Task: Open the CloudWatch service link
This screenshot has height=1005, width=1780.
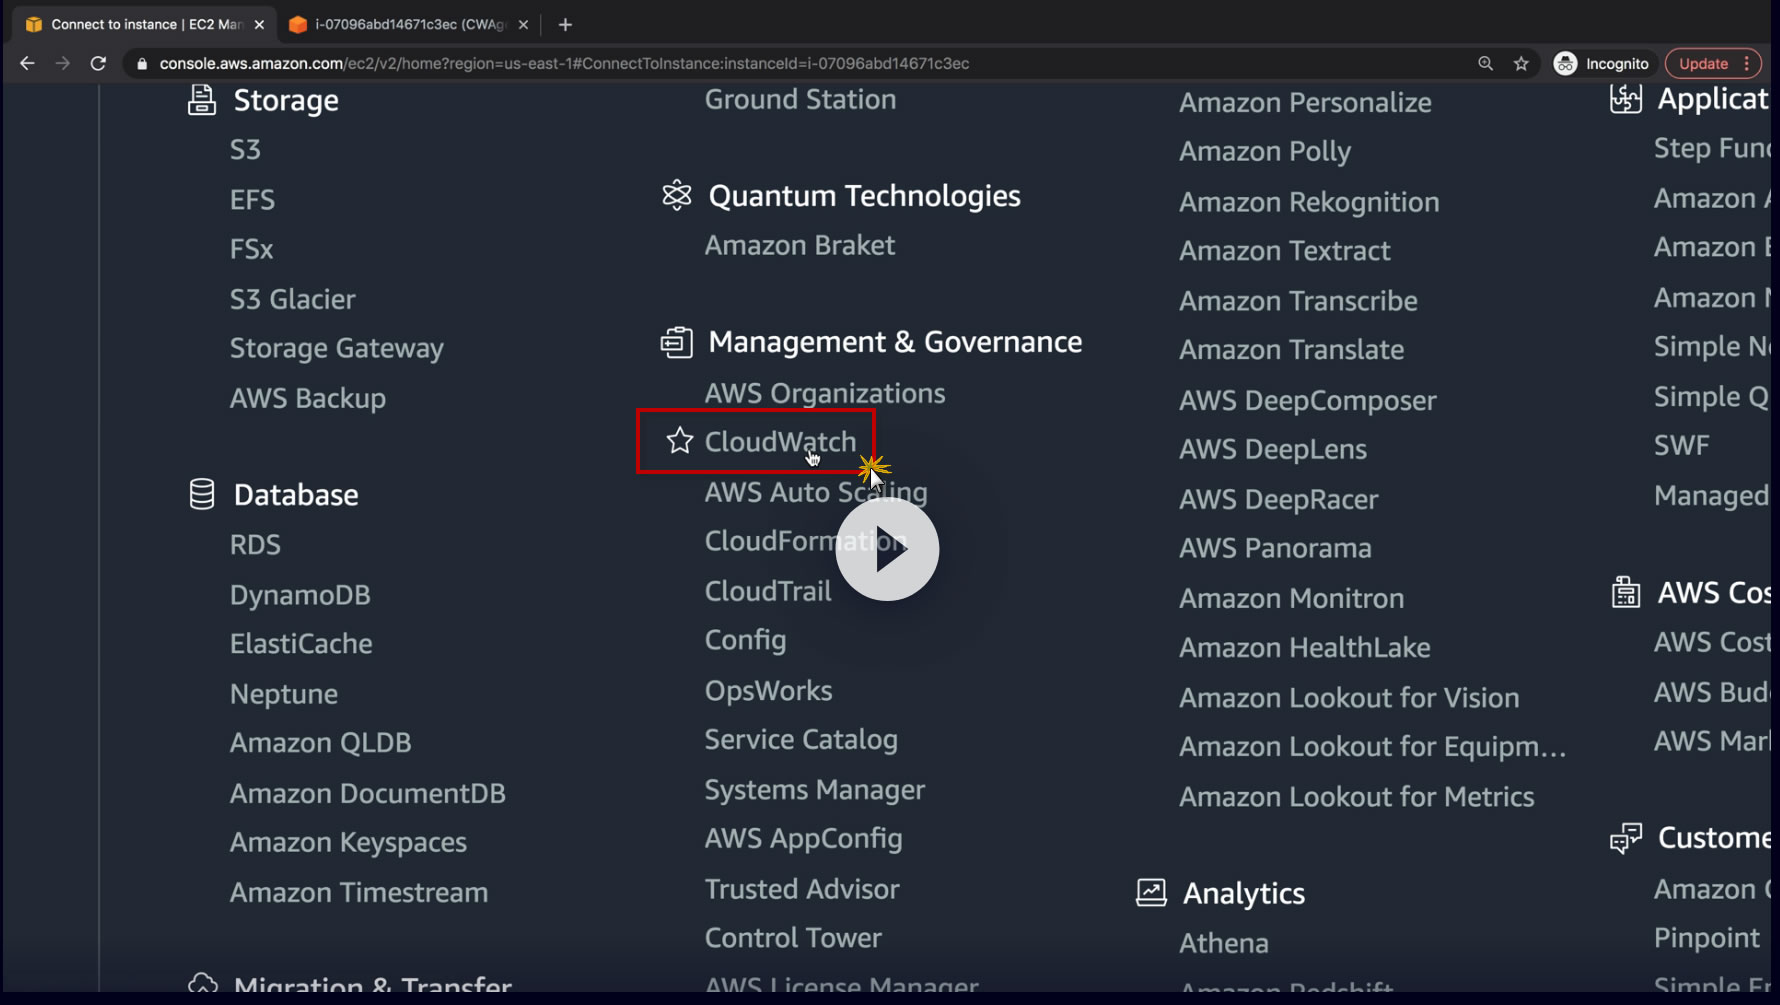Action: pyautogui.click(x=780, y=441)
